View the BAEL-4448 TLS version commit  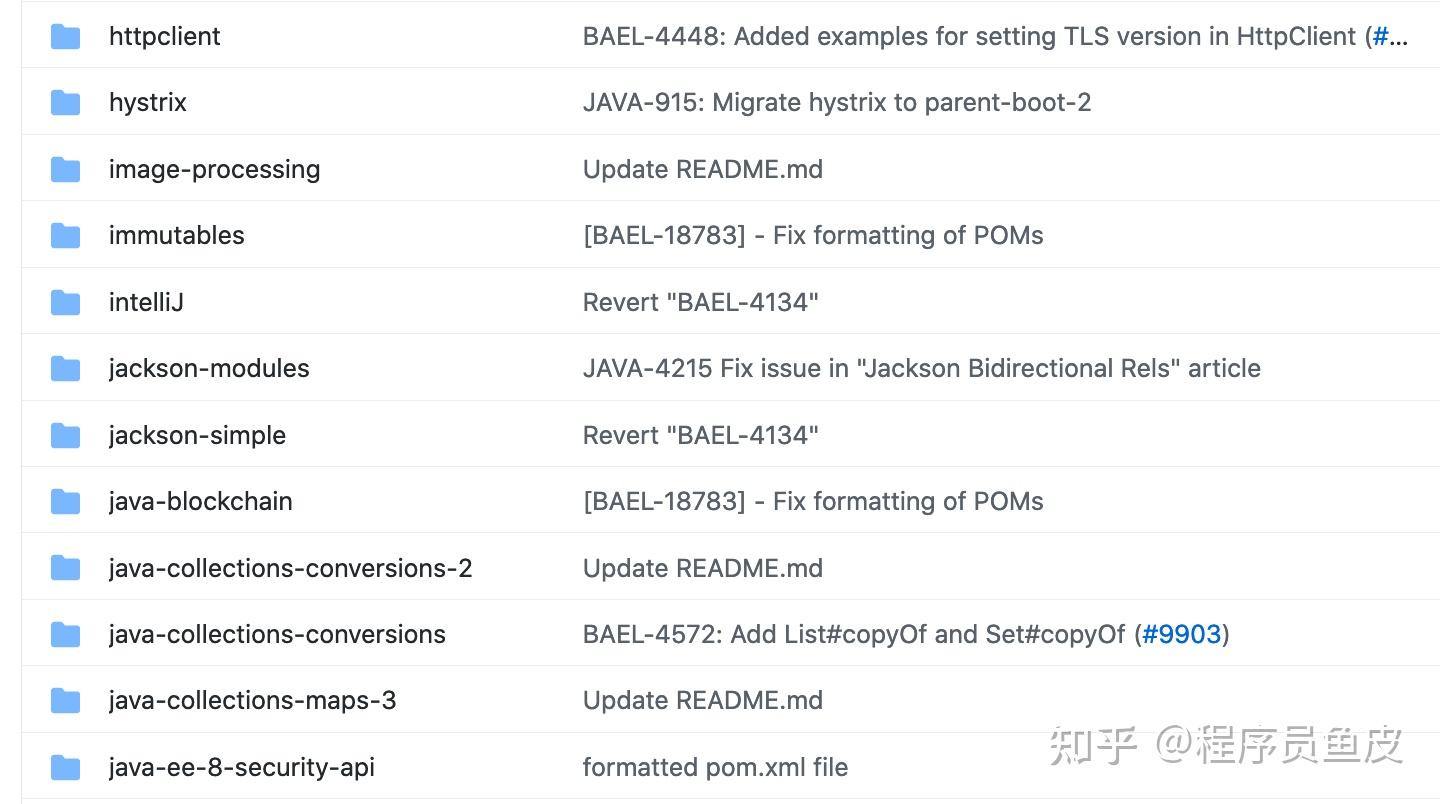click(970, 37)
